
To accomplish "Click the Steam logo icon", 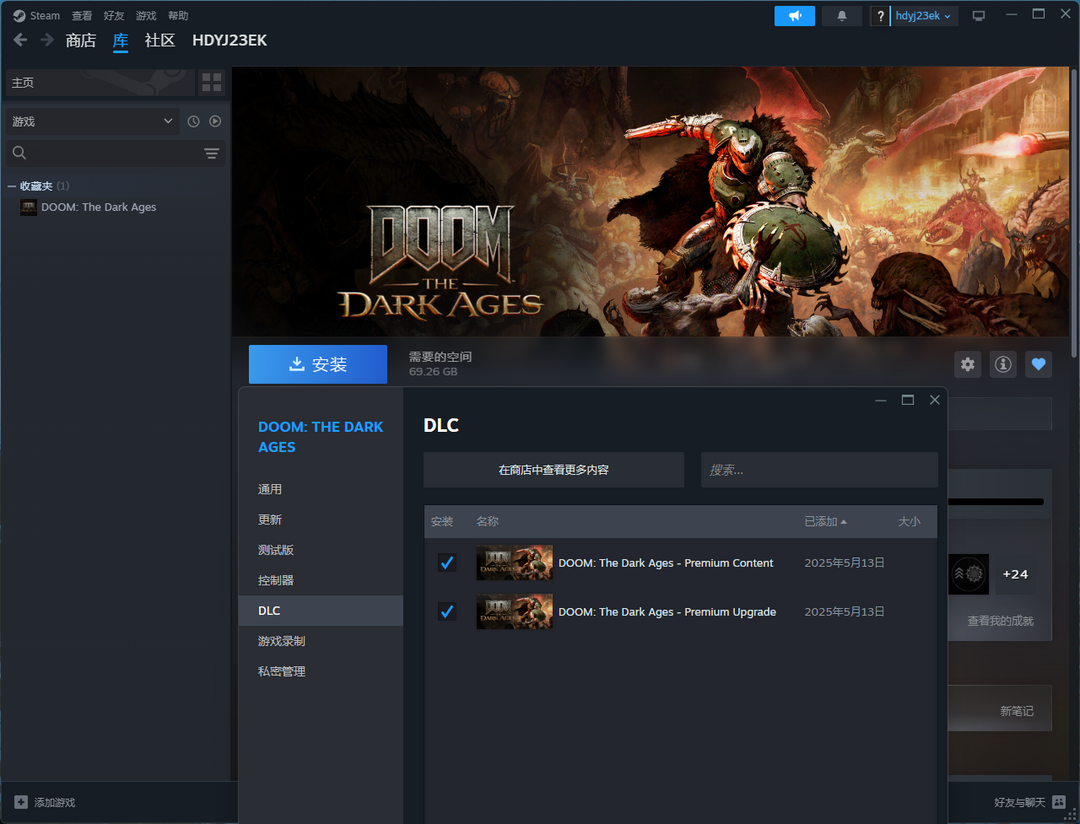I will [x=19, y=16].
